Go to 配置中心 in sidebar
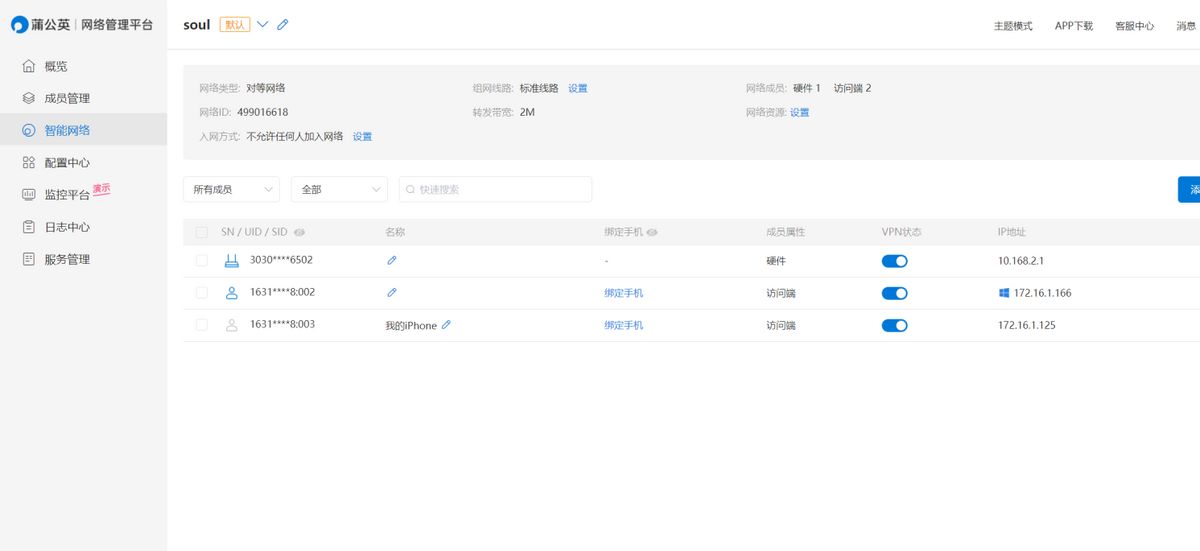Viewport: 1200px width, 551px height. point(67,162)
